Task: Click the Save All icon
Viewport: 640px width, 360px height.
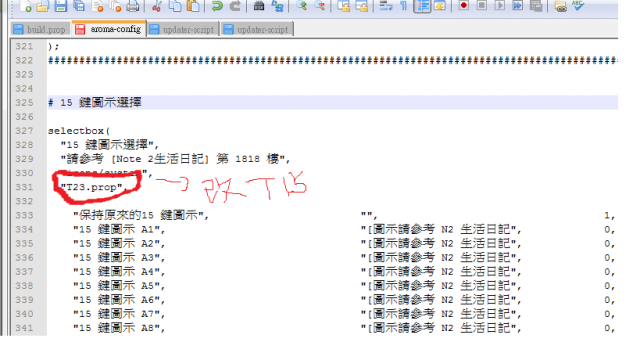Action: [79, 6]
